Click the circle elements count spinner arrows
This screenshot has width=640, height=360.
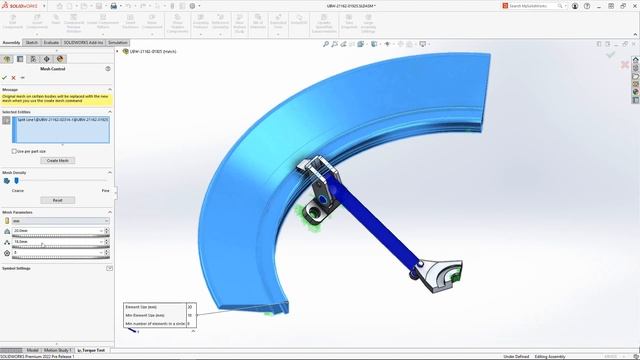pyautogui.click(x=107, y=253)
